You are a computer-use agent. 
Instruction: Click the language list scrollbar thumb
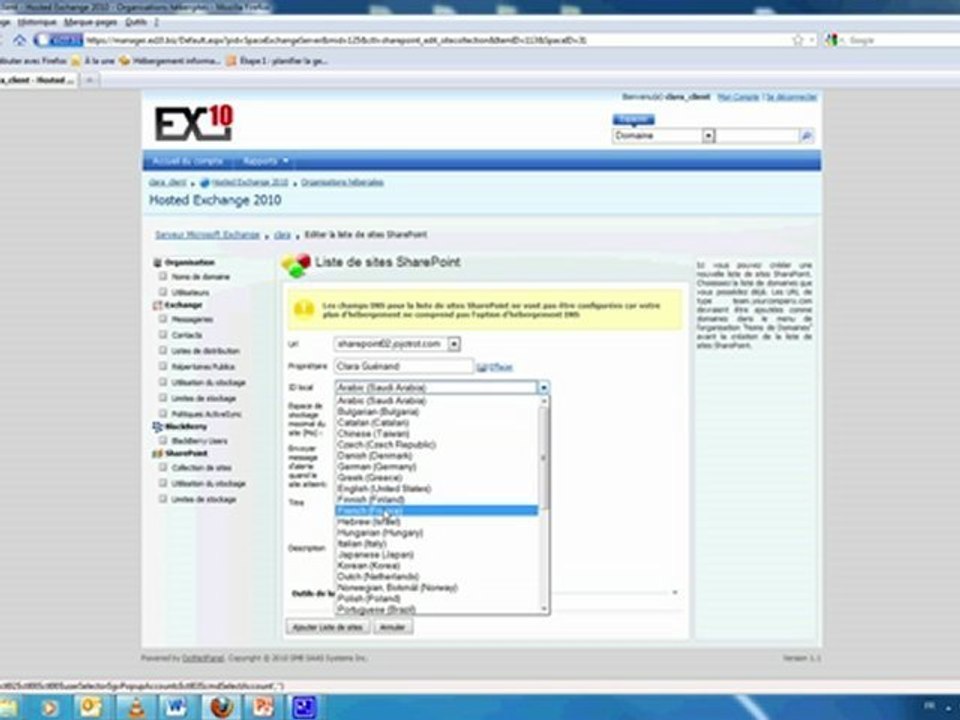(x=544, y=458)
